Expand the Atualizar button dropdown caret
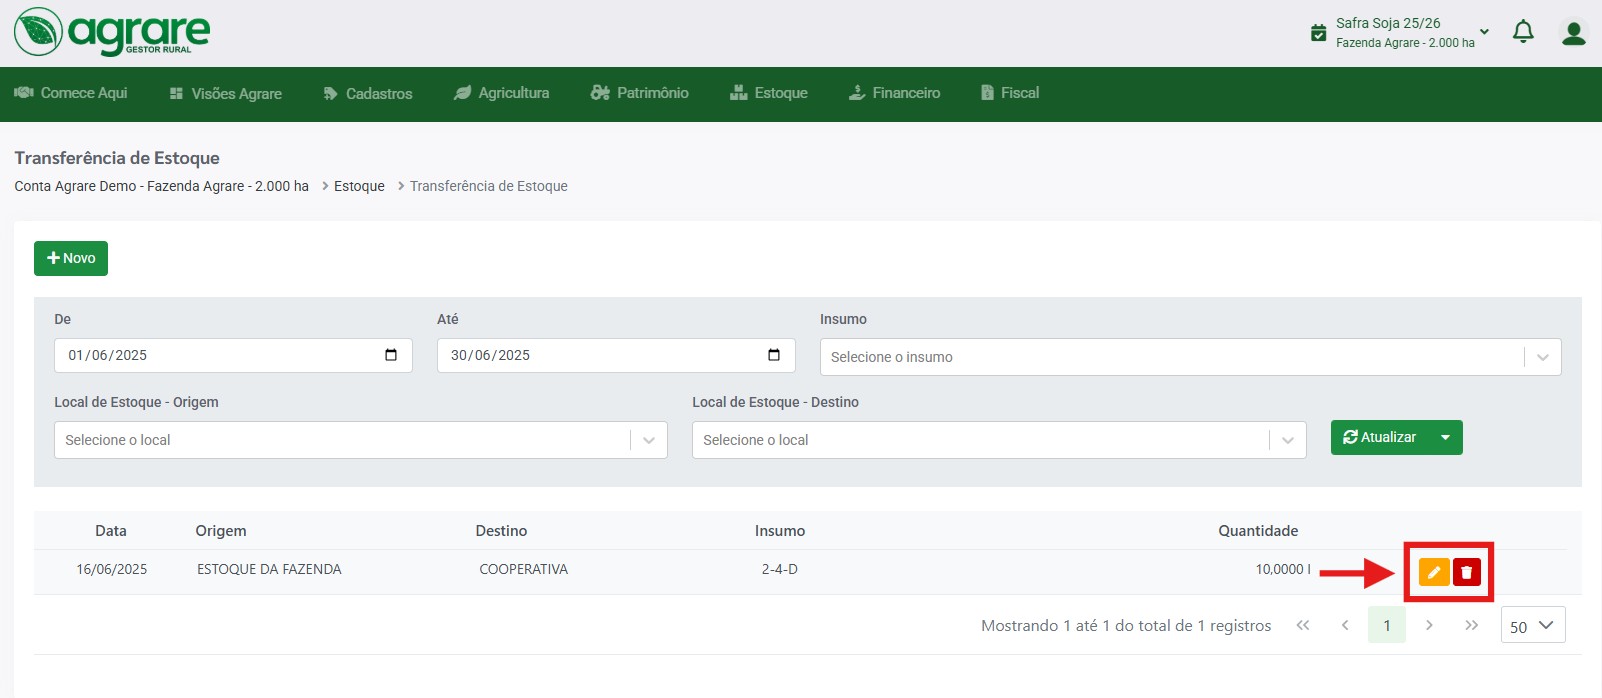Viewport: 1602px width, 698px height. (x=1446, y=437)
